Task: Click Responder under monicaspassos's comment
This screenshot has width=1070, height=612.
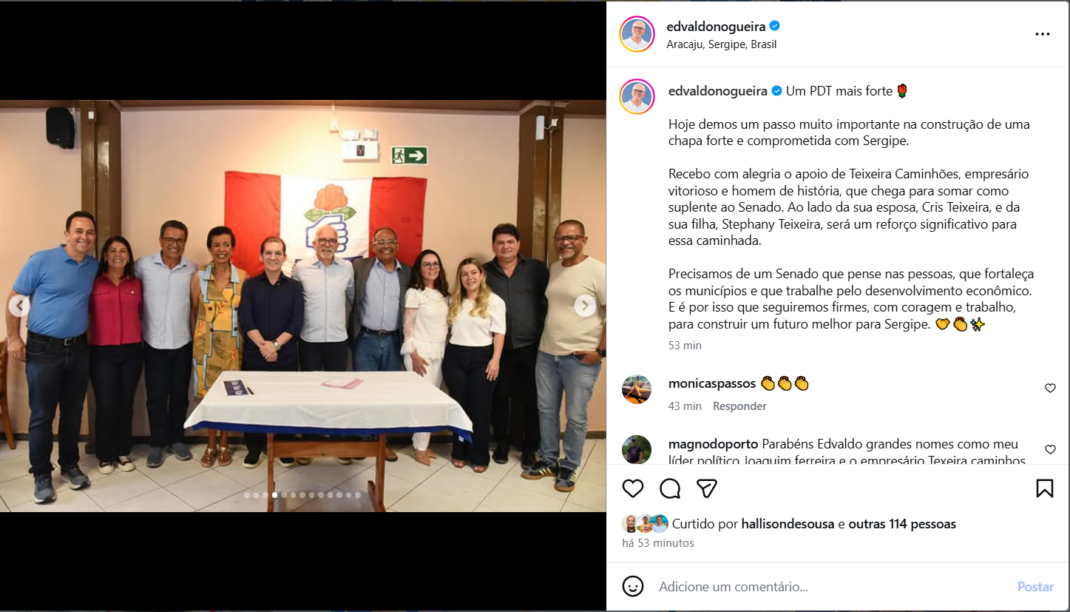Action: (739, 406)
